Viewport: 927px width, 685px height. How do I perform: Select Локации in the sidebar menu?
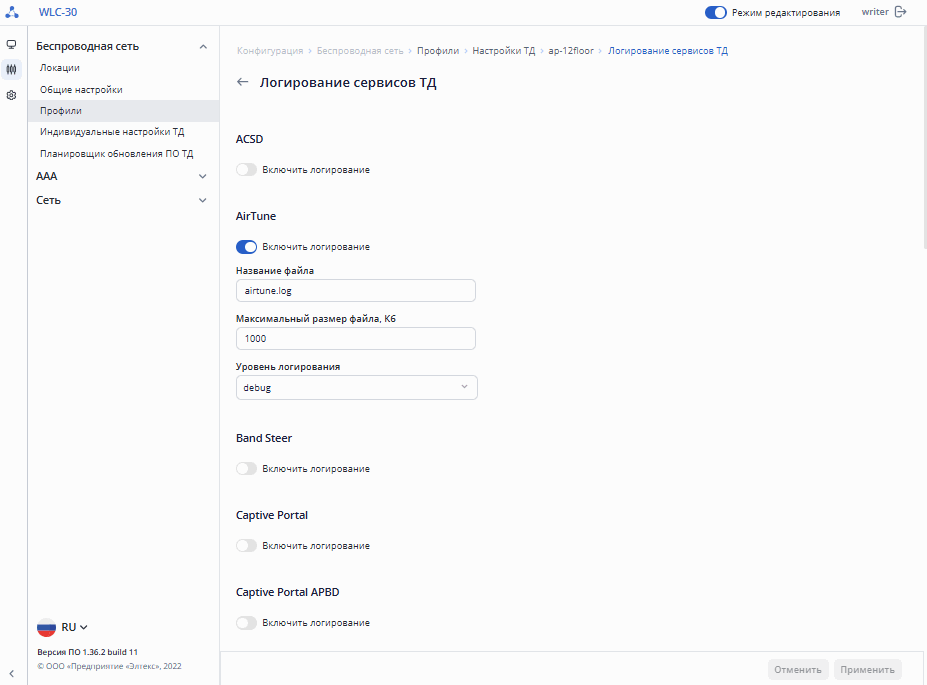[x=60, y=68]
